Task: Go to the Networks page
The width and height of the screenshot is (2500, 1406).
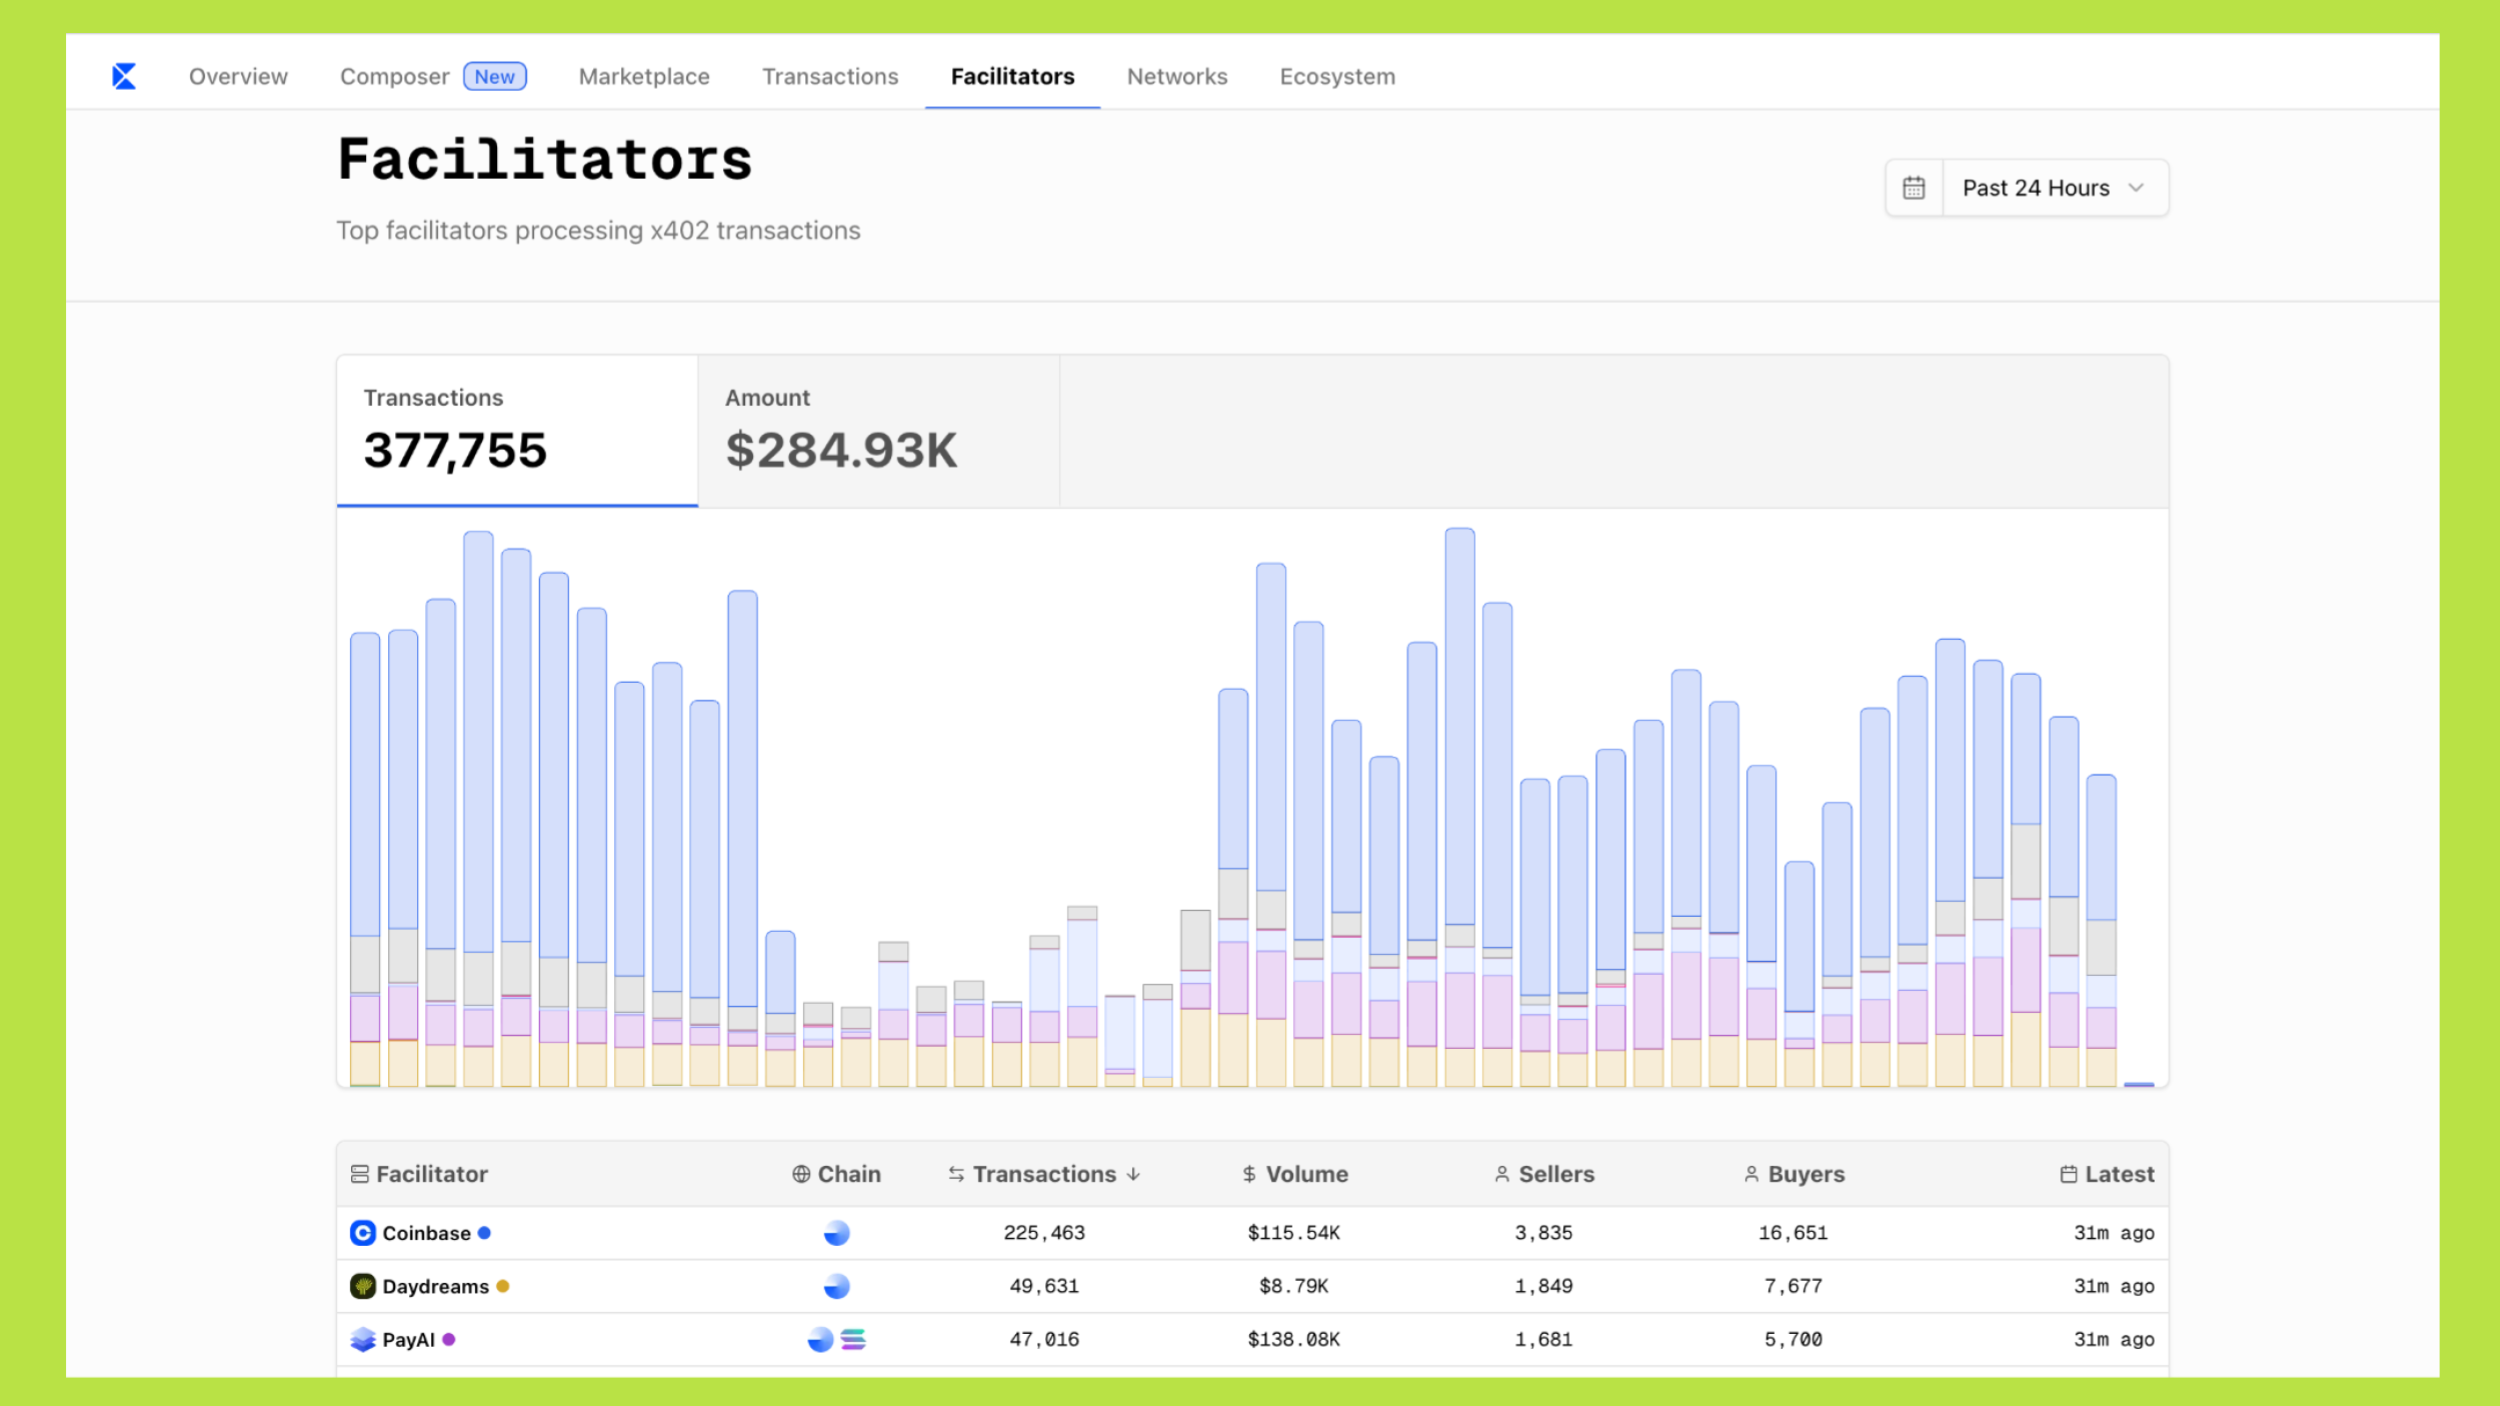Action: point(1176,77)
